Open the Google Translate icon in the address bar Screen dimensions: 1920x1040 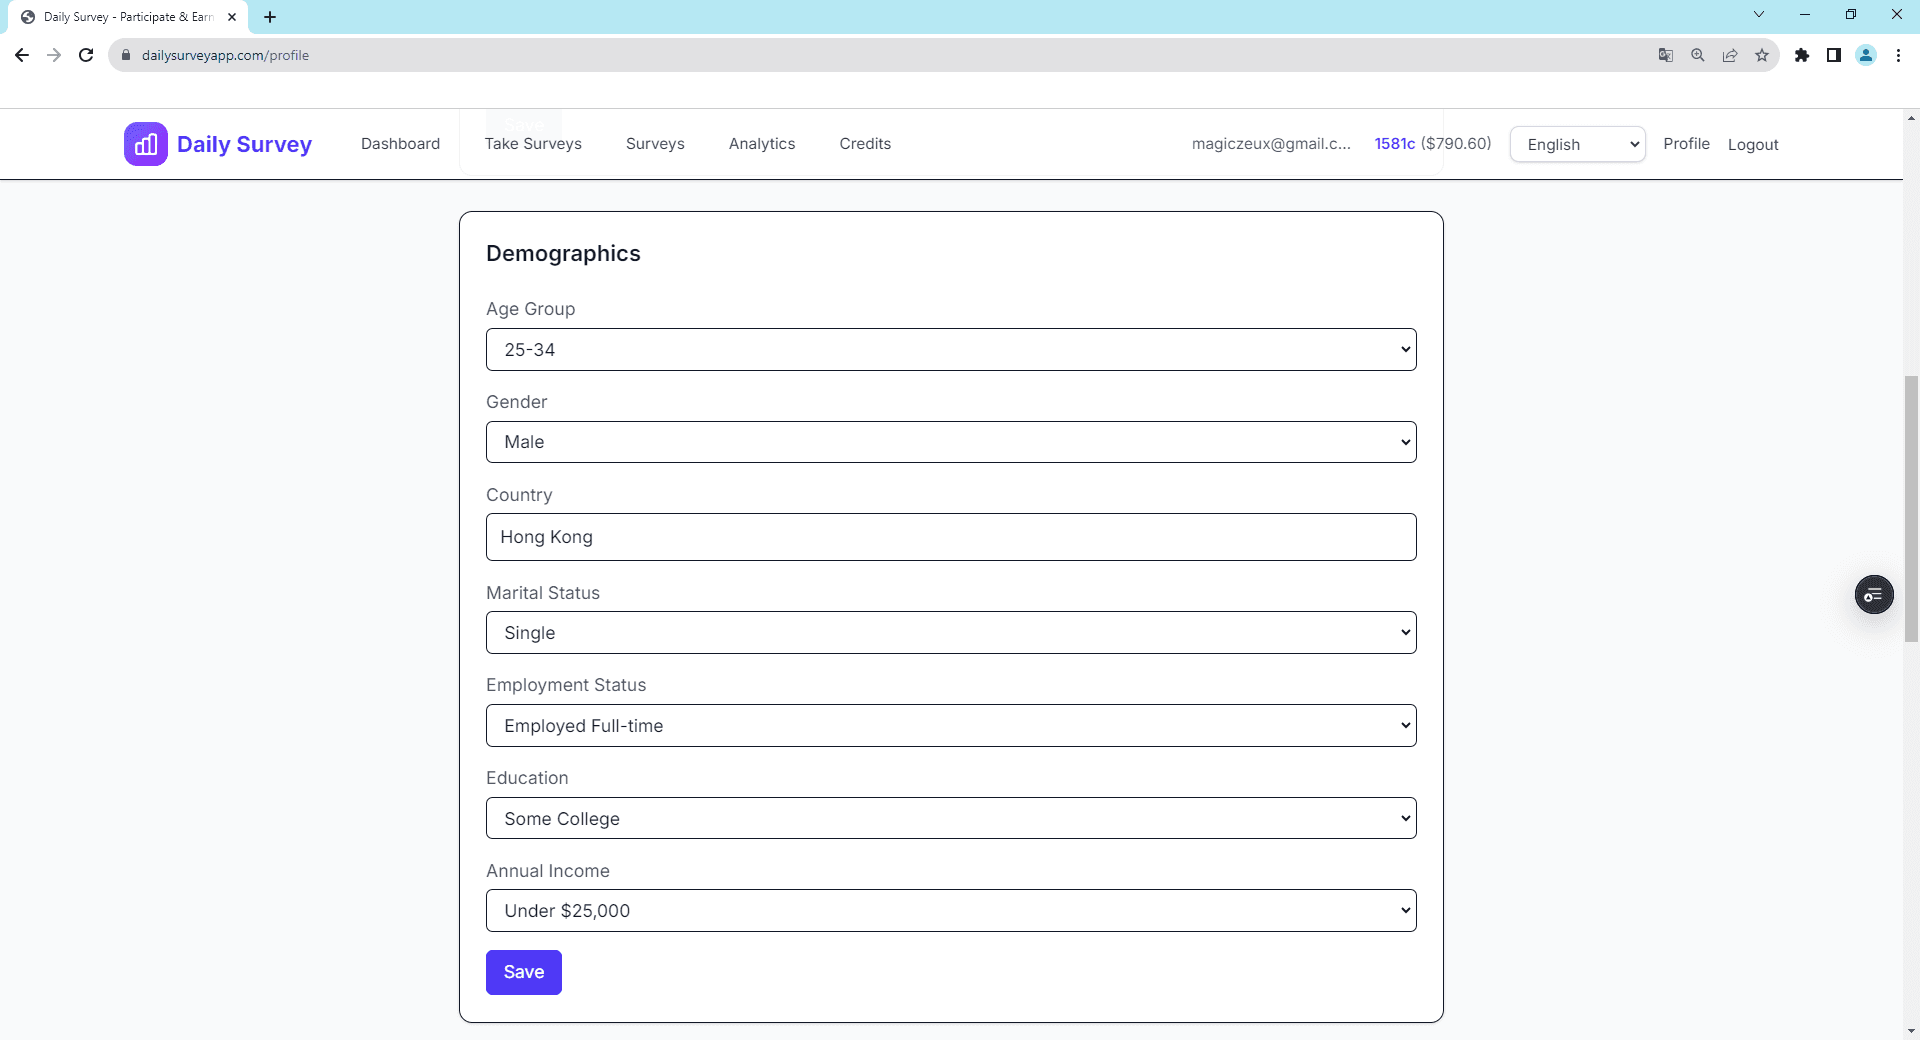tap(1666, 55)
